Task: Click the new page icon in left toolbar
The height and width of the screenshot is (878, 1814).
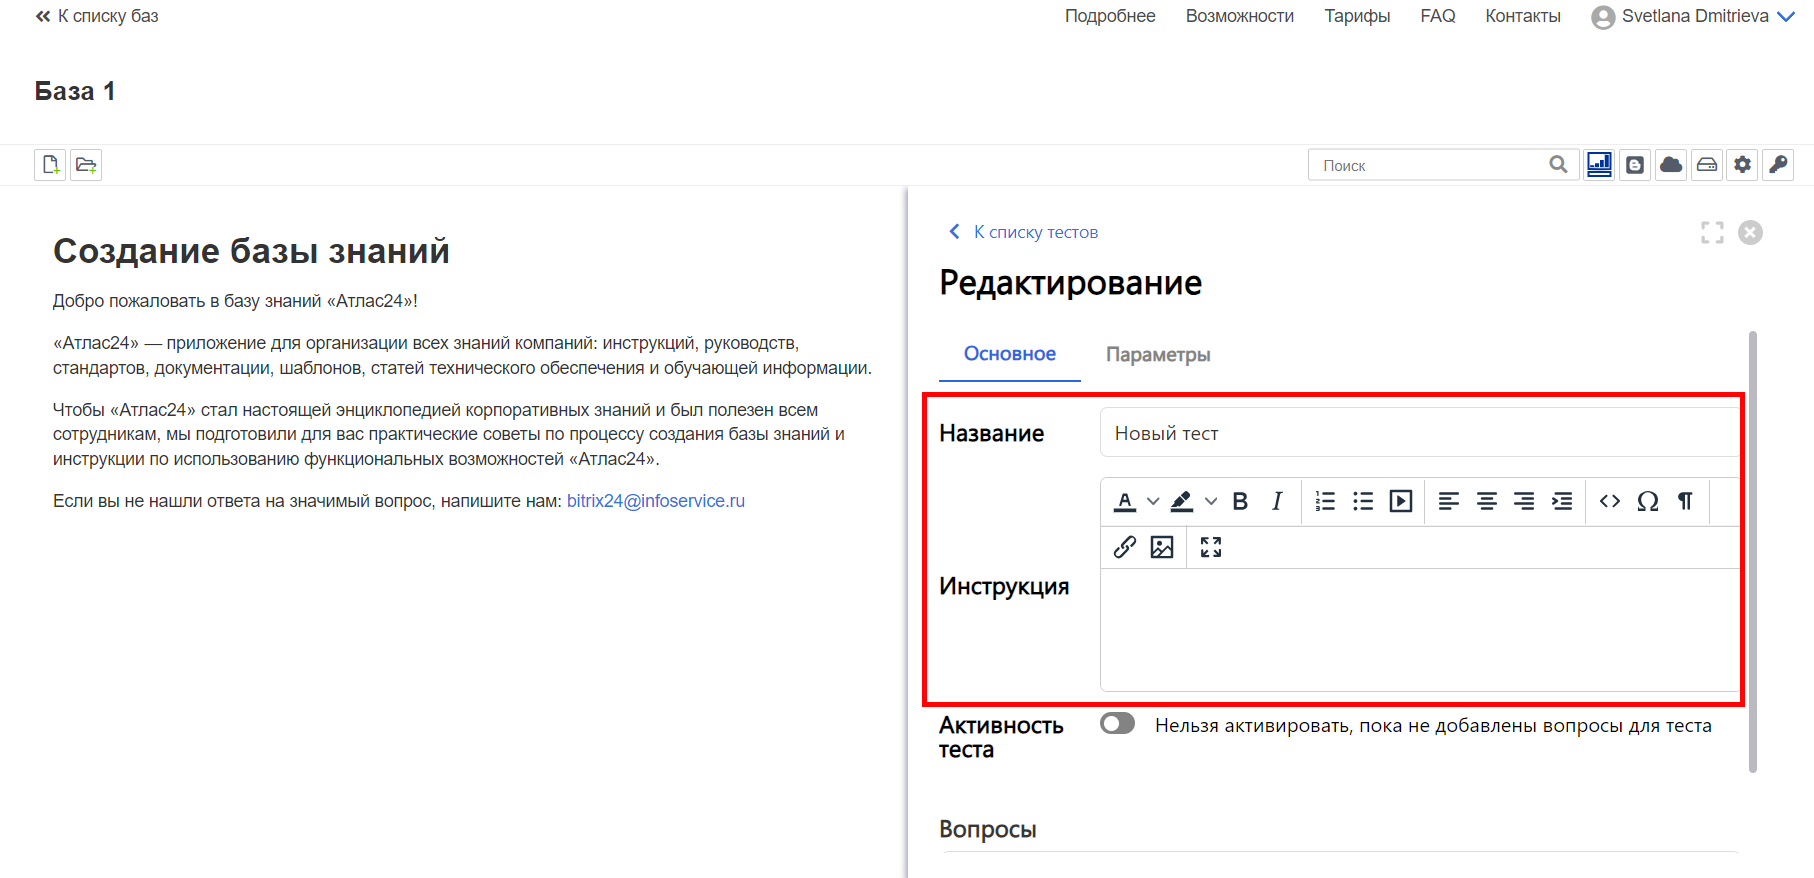Action: (50, 165)
